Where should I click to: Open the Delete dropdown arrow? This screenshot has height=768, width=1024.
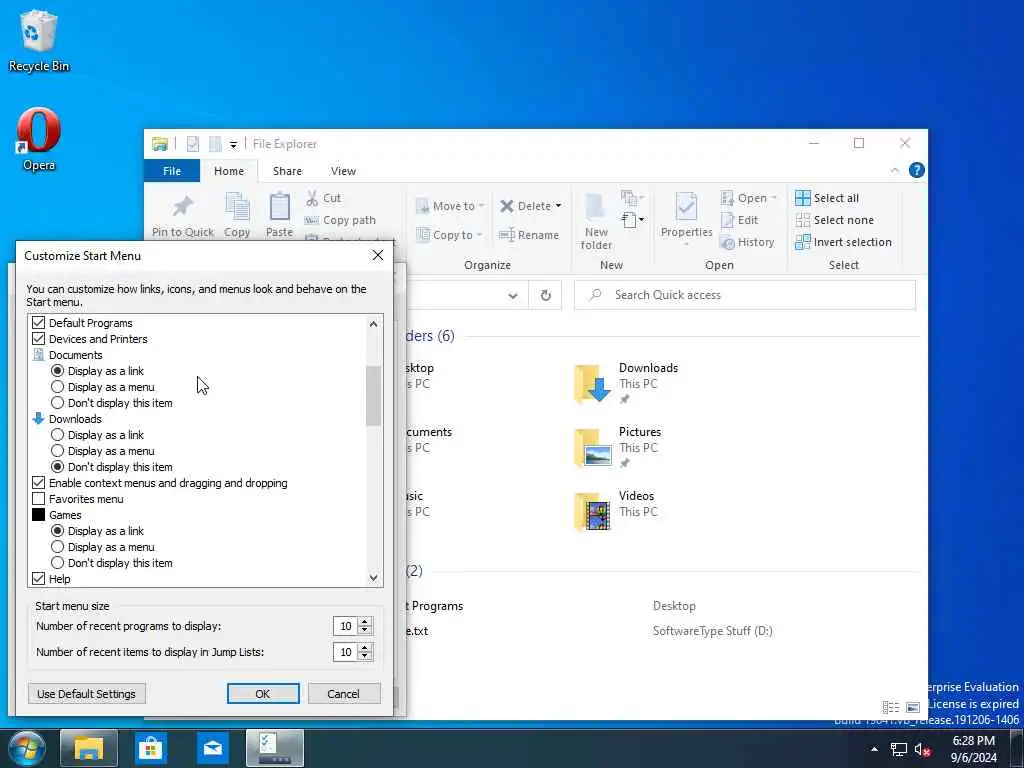click(558, 206)
